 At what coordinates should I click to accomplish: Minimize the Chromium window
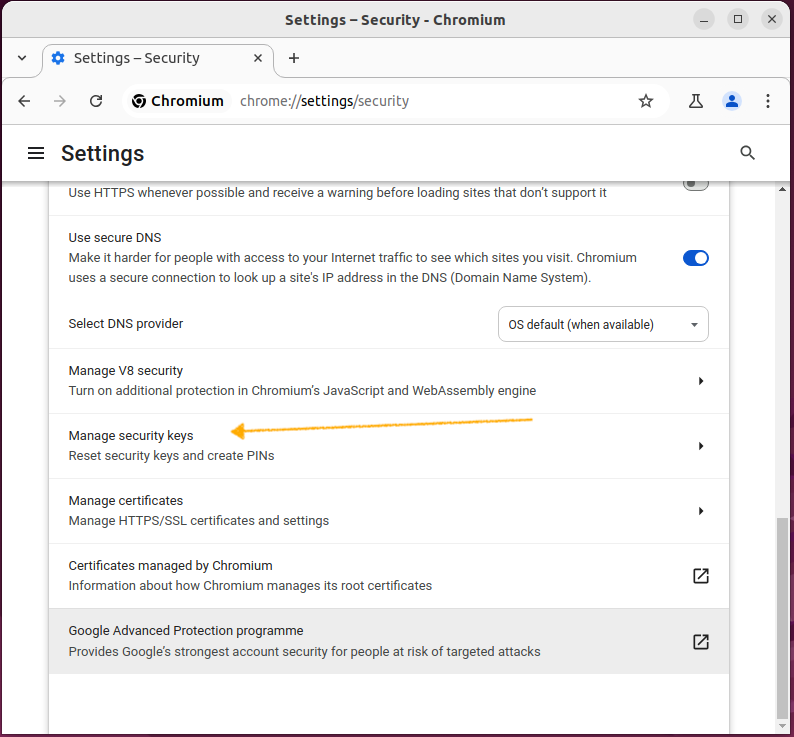click(x=703, y=20)
